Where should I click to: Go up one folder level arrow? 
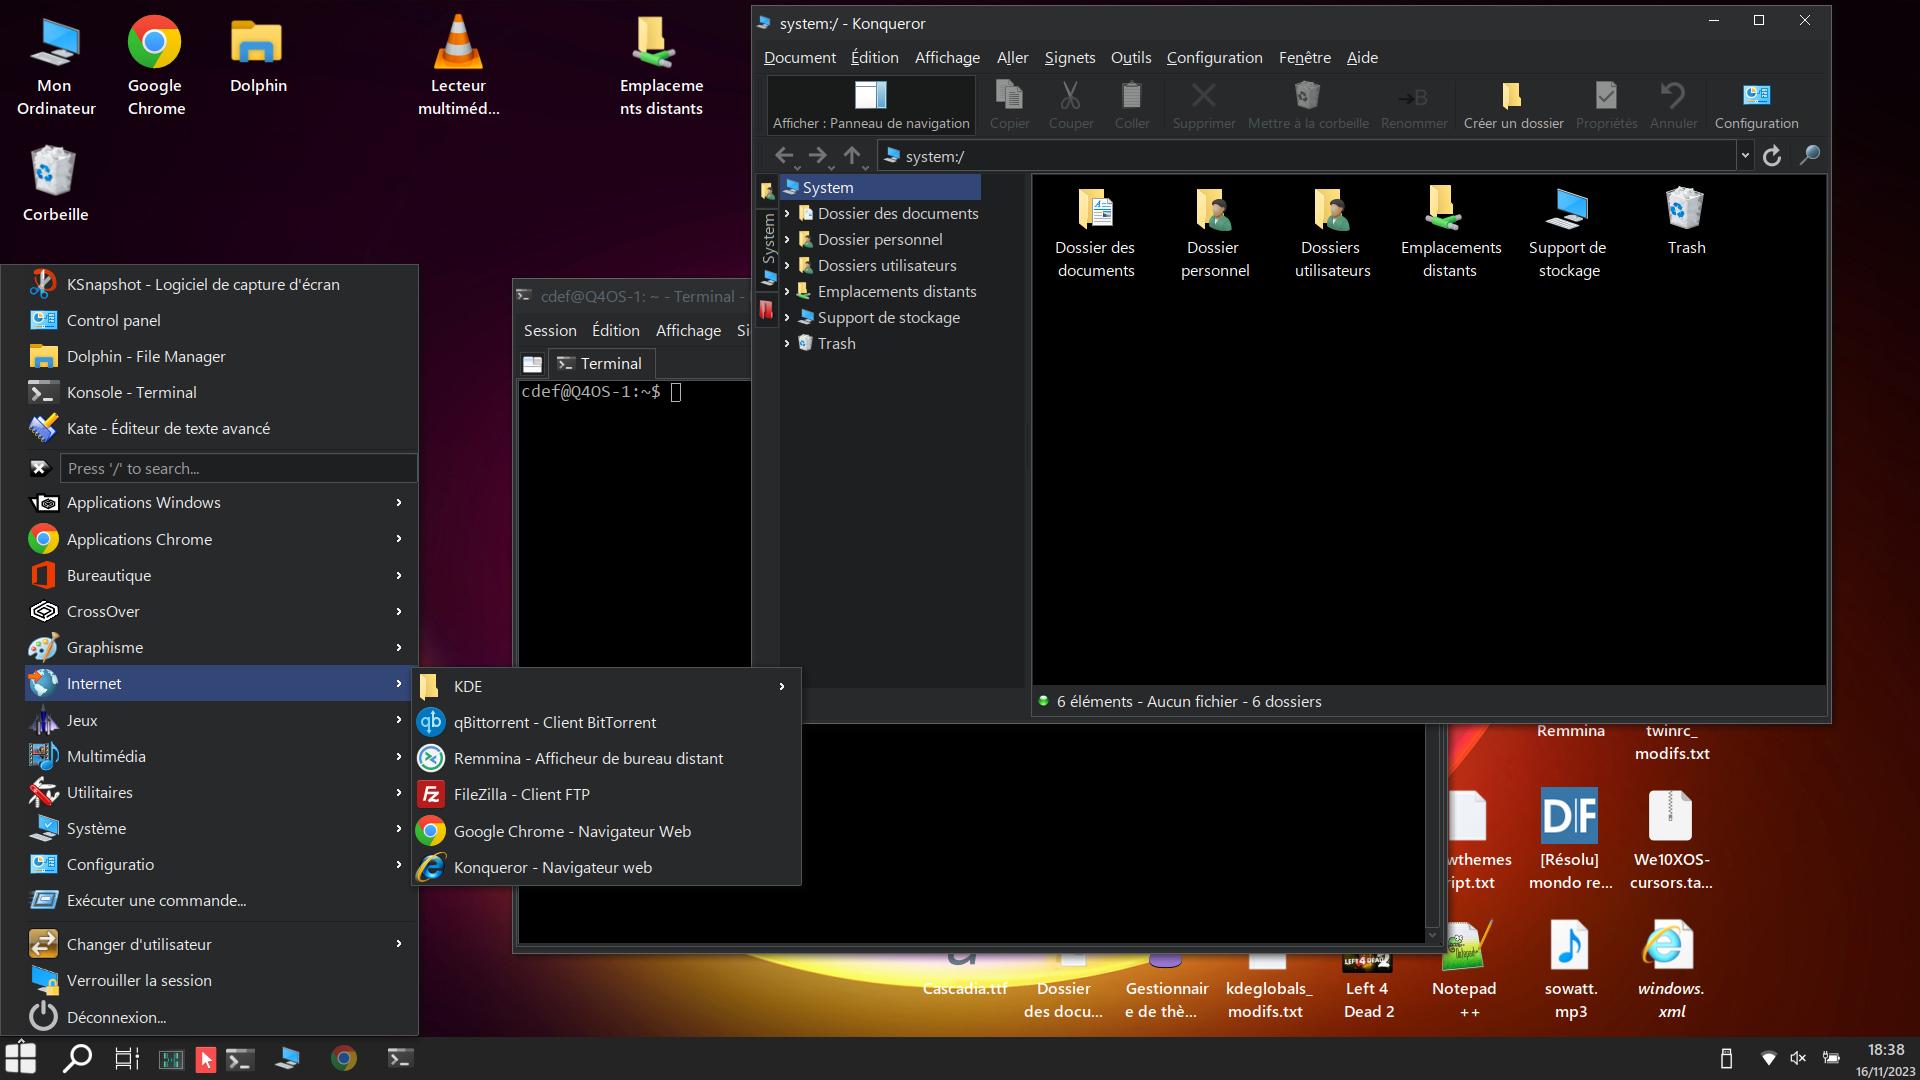(852, 156)
